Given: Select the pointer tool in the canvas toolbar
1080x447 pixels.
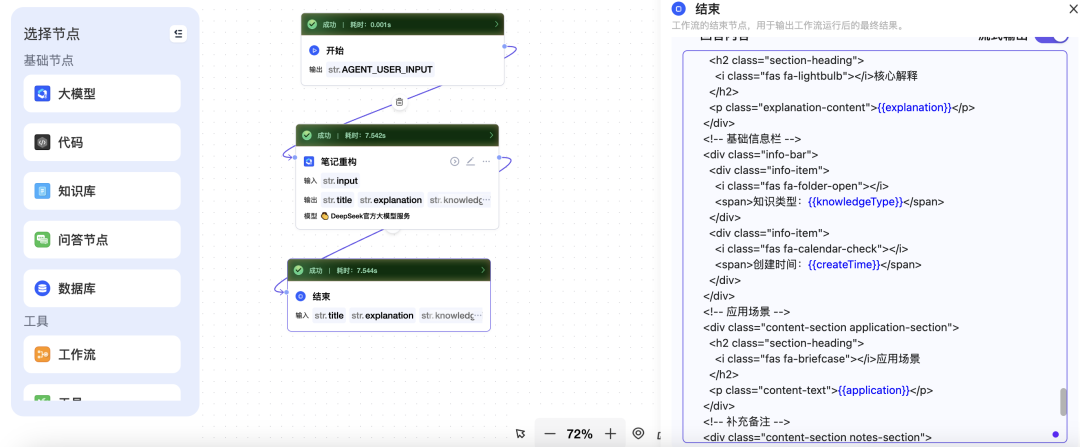Looking at the screenshot, I should coord(520,434).
